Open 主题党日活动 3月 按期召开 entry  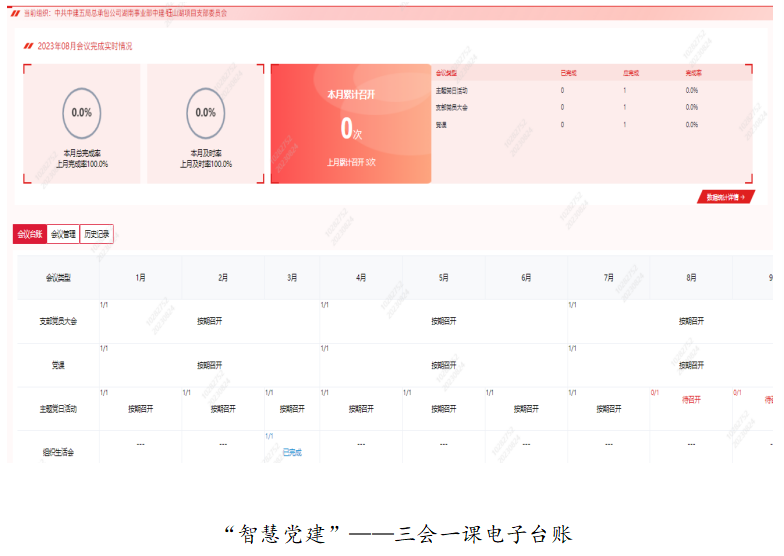(292, 409)
